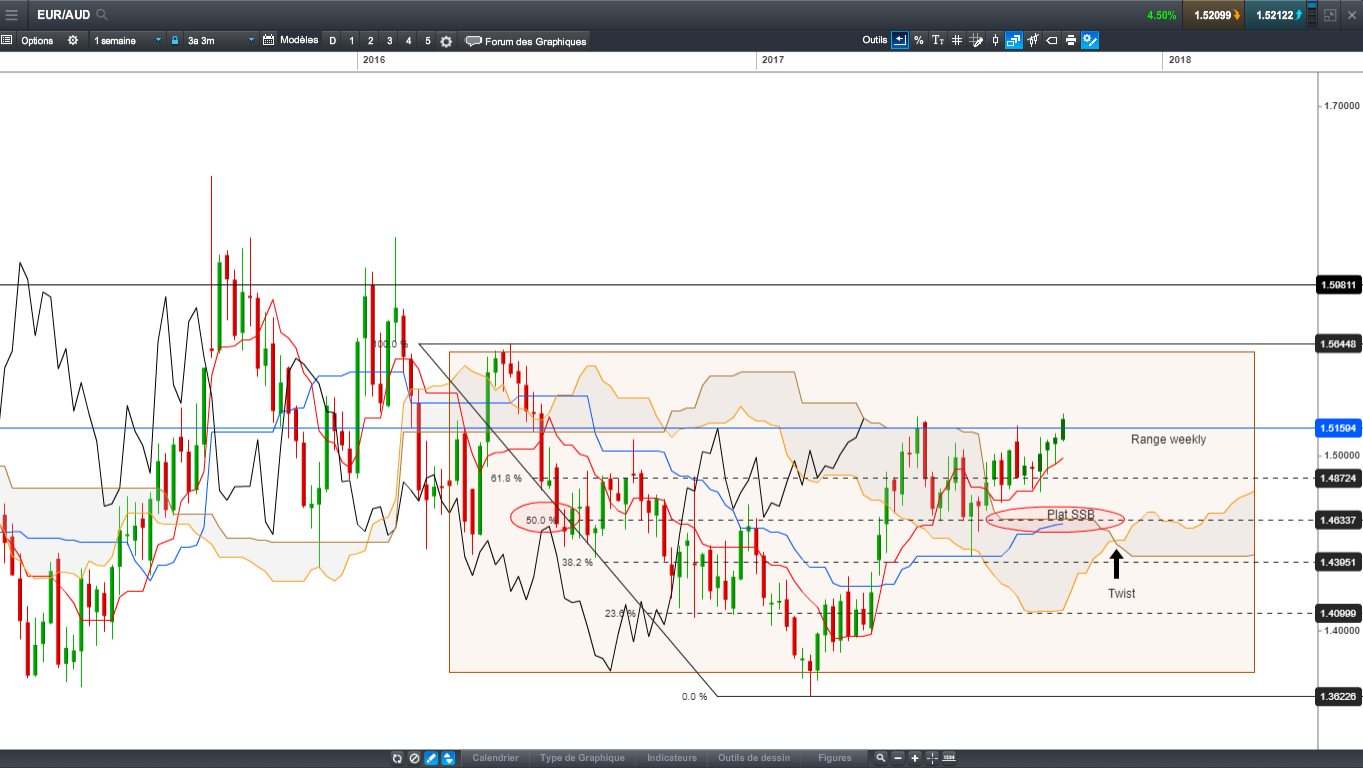Click the search magnifier next to EUR/AUD
1363x768 pixels.
[102, 15]
